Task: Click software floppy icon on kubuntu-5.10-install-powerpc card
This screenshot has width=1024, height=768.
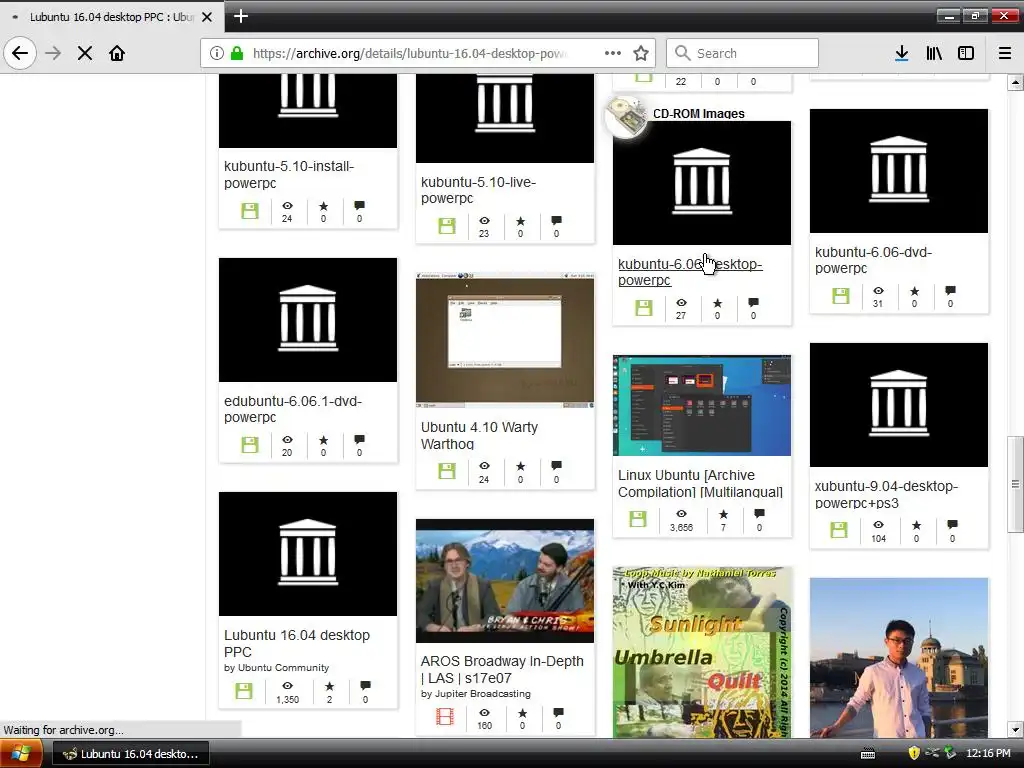Action: coord(250,211)
